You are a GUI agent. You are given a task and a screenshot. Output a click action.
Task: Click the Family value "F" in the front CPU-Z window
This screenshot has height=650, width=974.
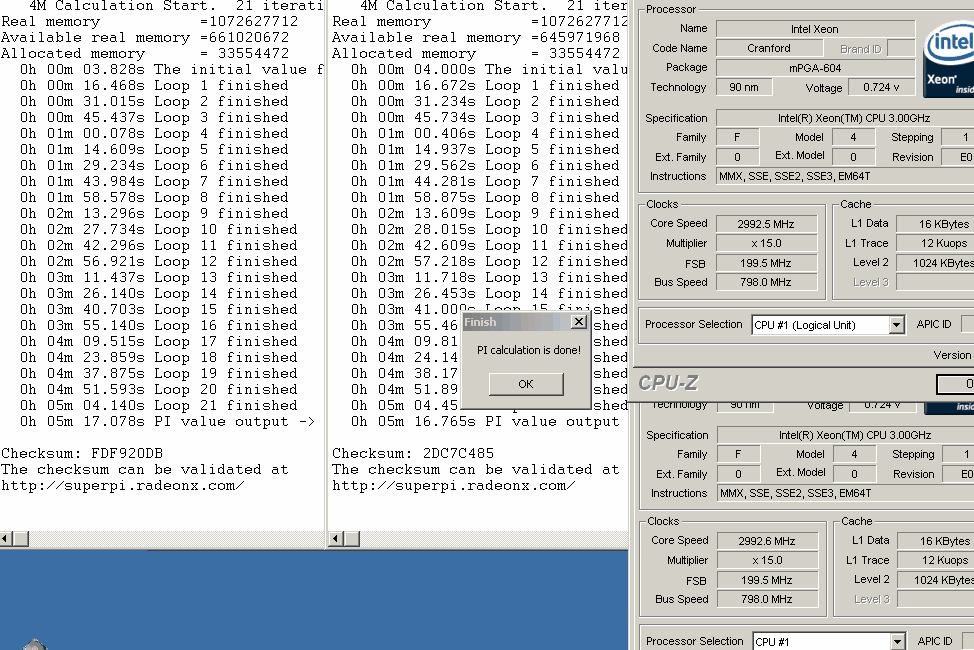pyautogui.click(x=737, y=137)
